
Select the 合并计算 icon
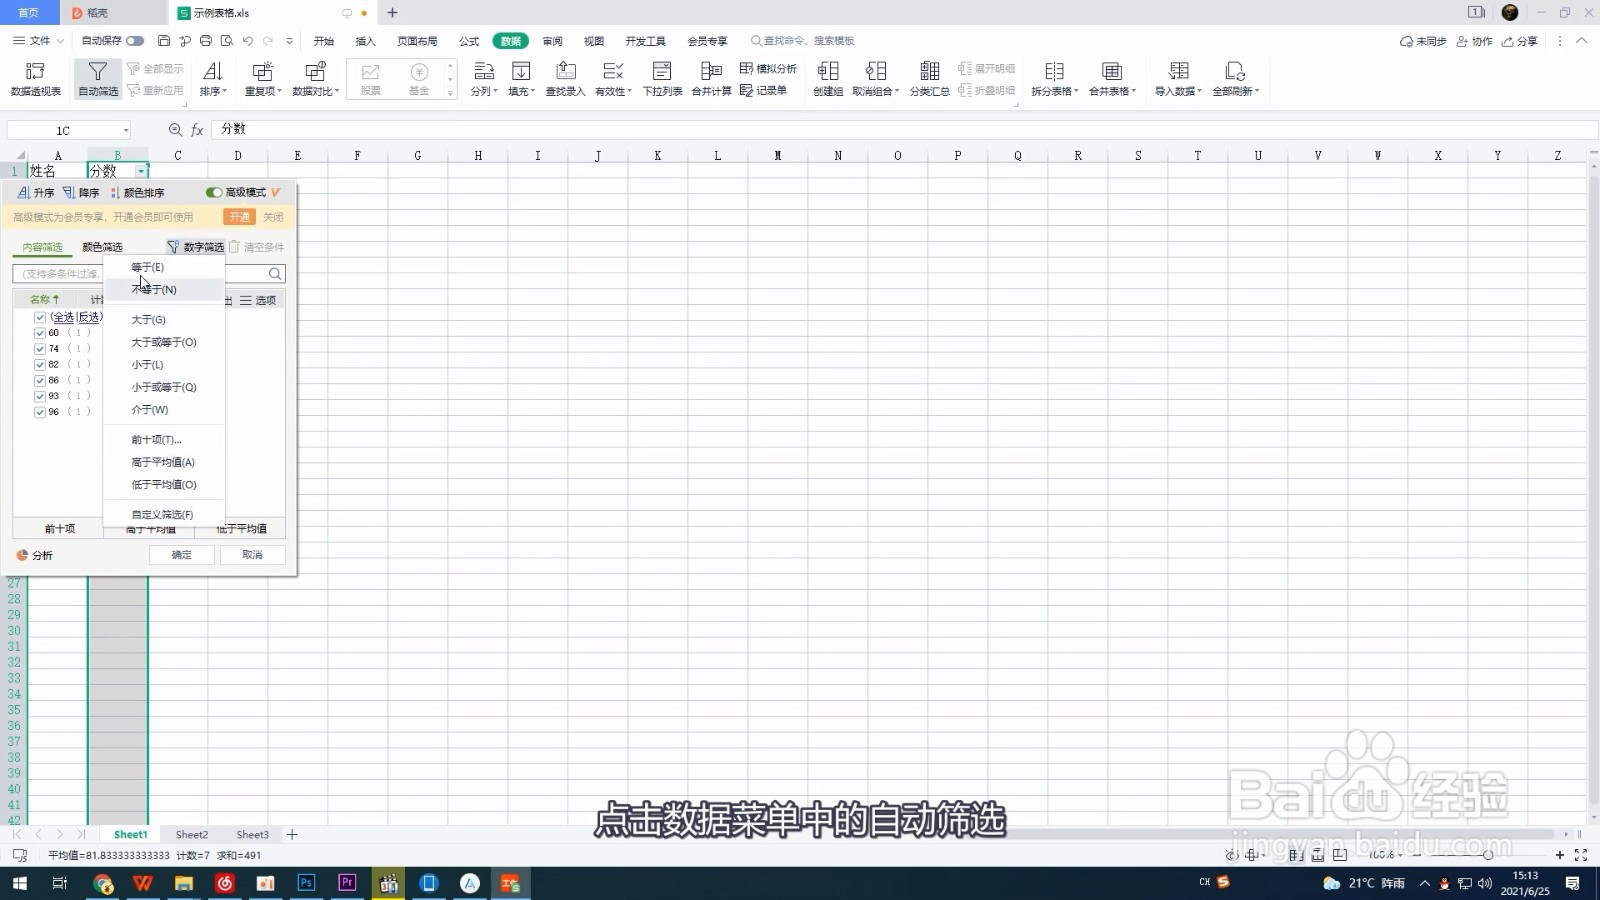pos(711,70)
